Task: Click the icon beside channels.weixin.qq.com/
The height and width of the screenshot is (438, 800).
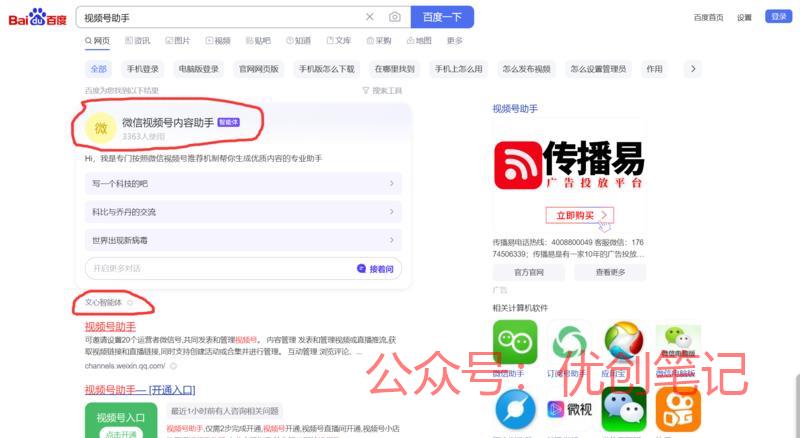Action: click(x=173, y=366)
